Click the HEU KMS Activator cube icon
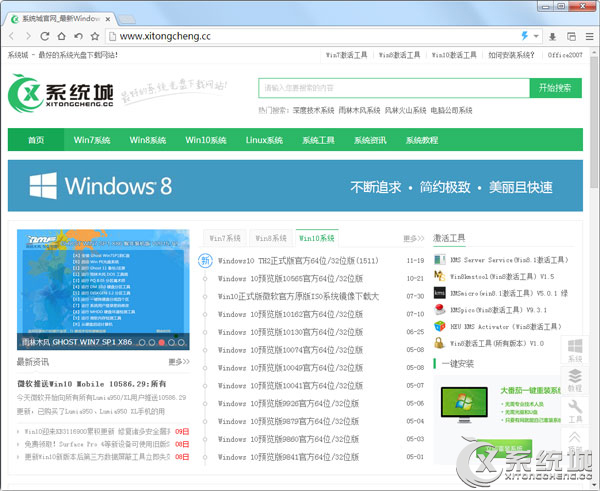This screenshot has height=491, width=600. coord(440,326)
